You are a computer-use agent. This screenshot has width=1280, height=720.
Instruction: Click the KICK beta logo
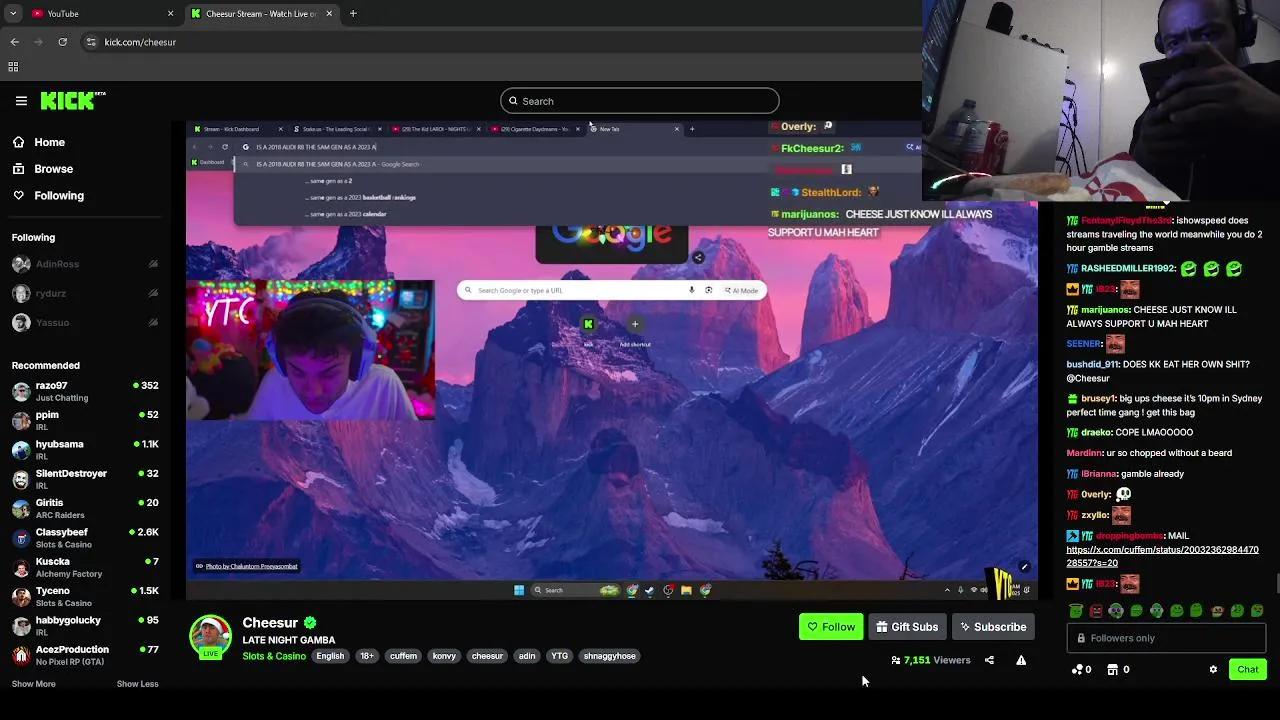click(x=73, y=100)
